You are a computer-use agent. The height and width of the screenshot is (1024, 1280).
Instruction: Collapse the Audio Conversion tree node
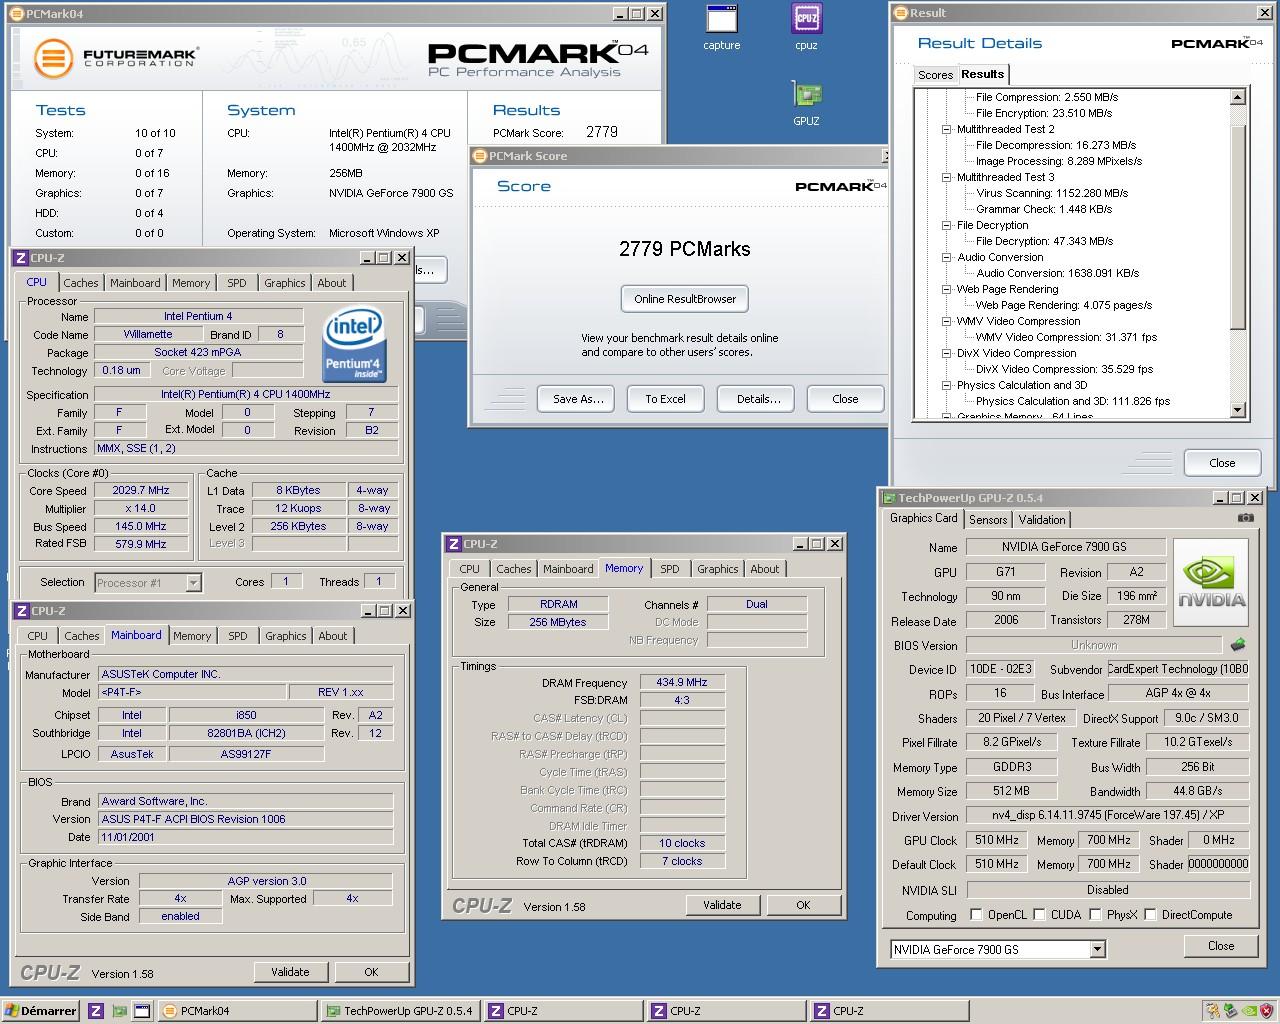(946, 257)
